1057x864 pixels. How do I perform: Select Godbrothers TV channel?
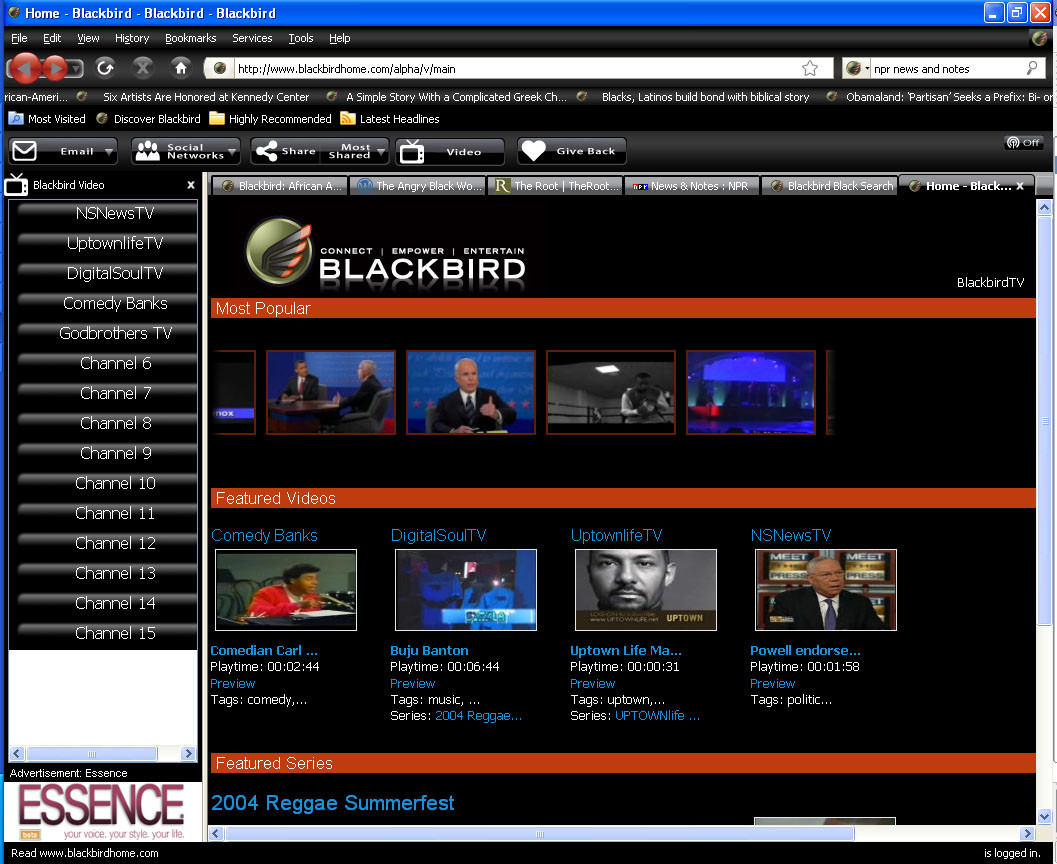108,333
